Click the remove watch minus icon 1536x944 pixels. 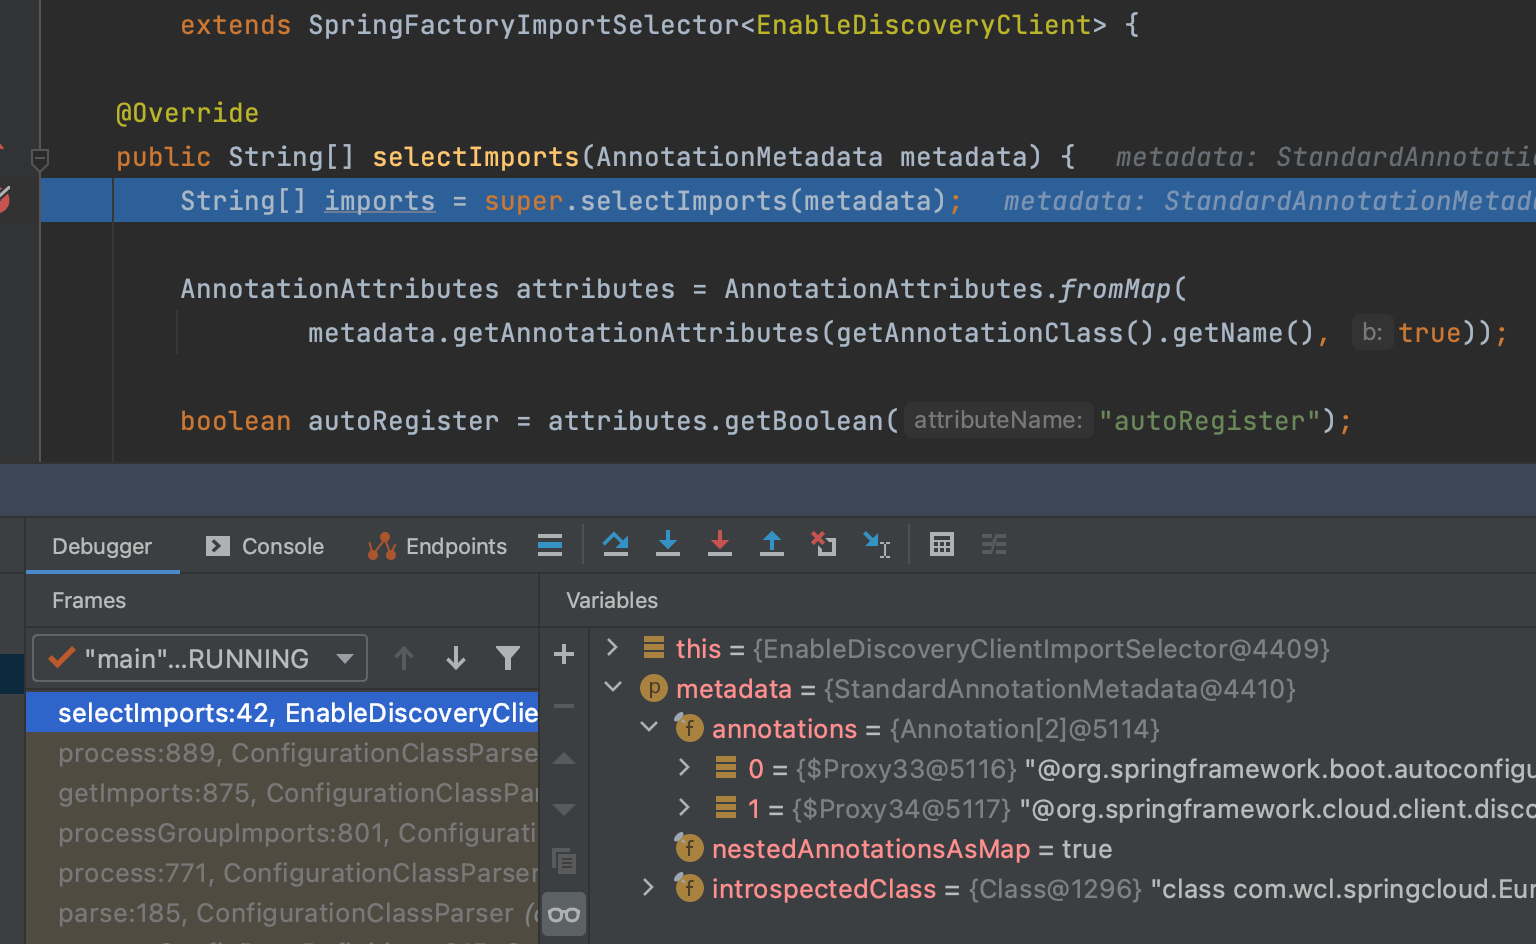tap(564, 706)
